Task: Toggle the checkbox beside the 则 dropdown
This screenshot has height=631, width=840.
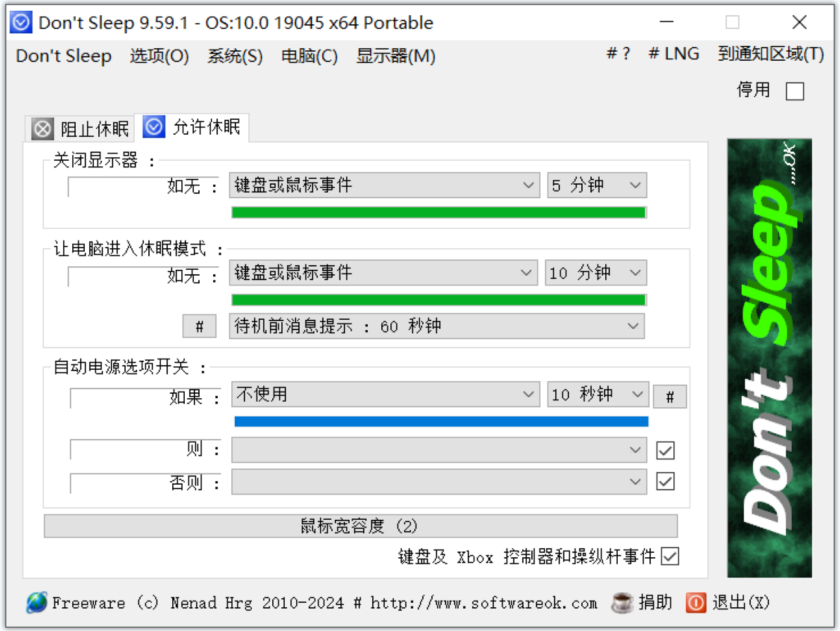Action: 665,450
